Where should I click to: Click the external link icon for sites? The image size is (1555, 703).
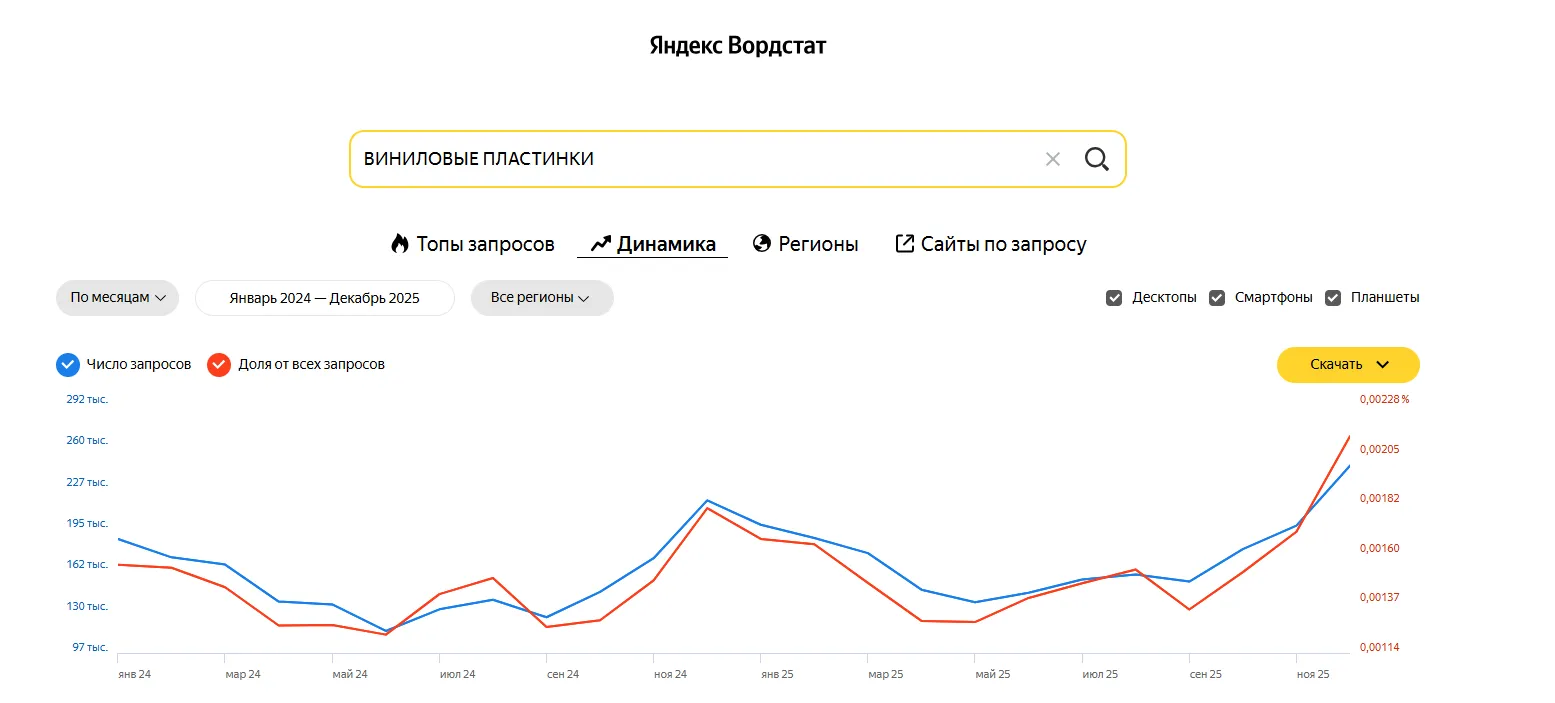pos(904,243)
